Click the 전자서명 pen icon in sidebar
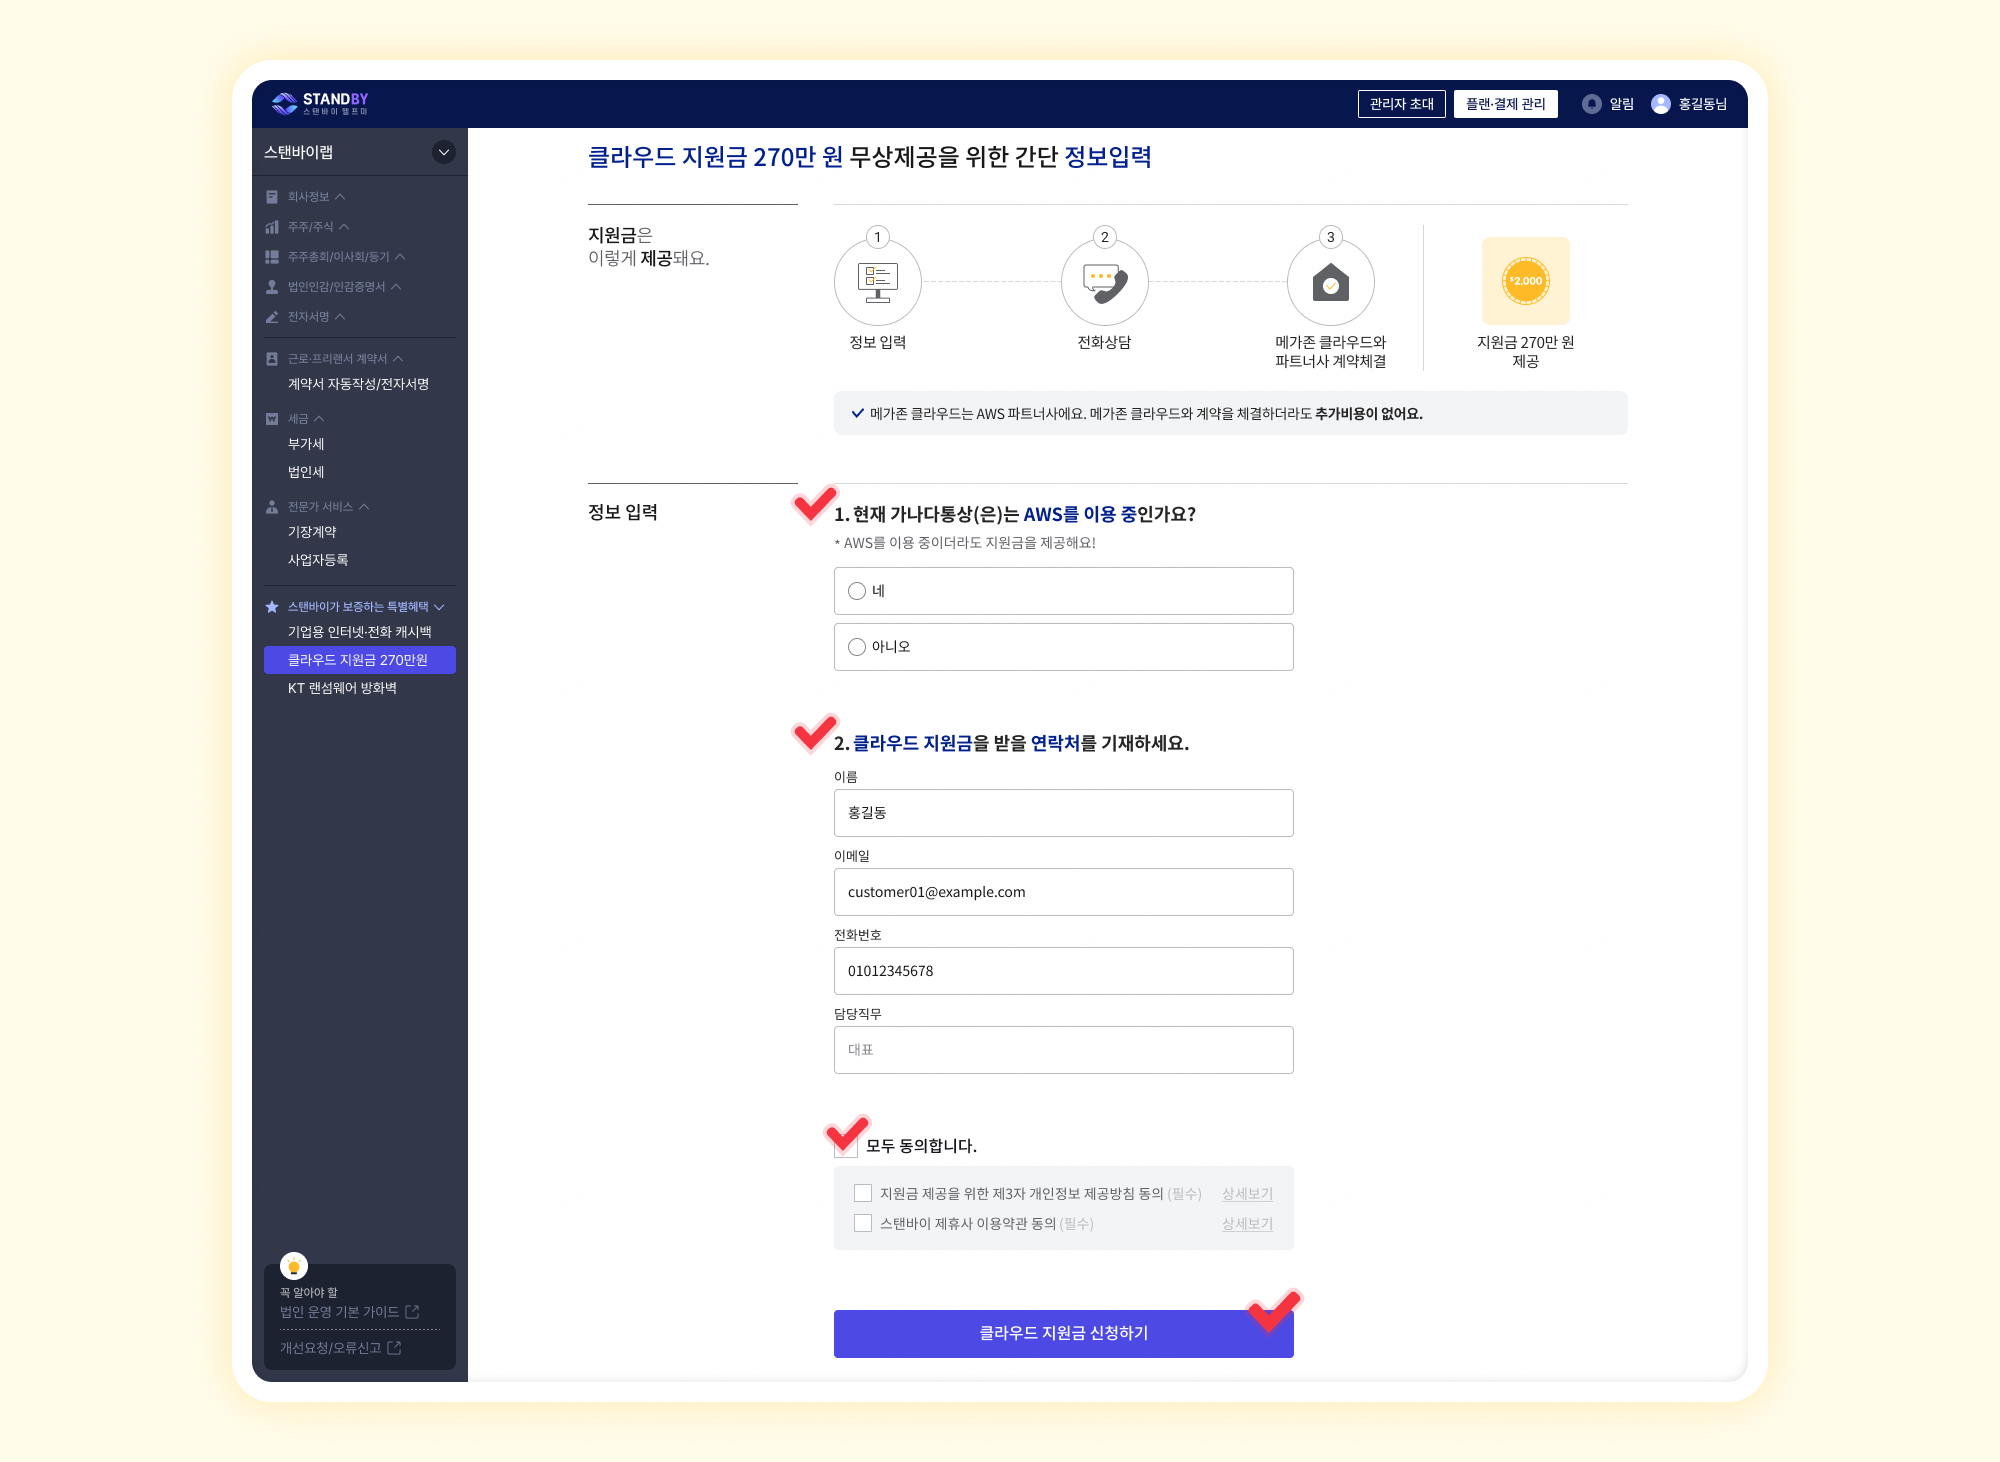The height and width of the screenshot is (1462, 2000). coord(272,317)
